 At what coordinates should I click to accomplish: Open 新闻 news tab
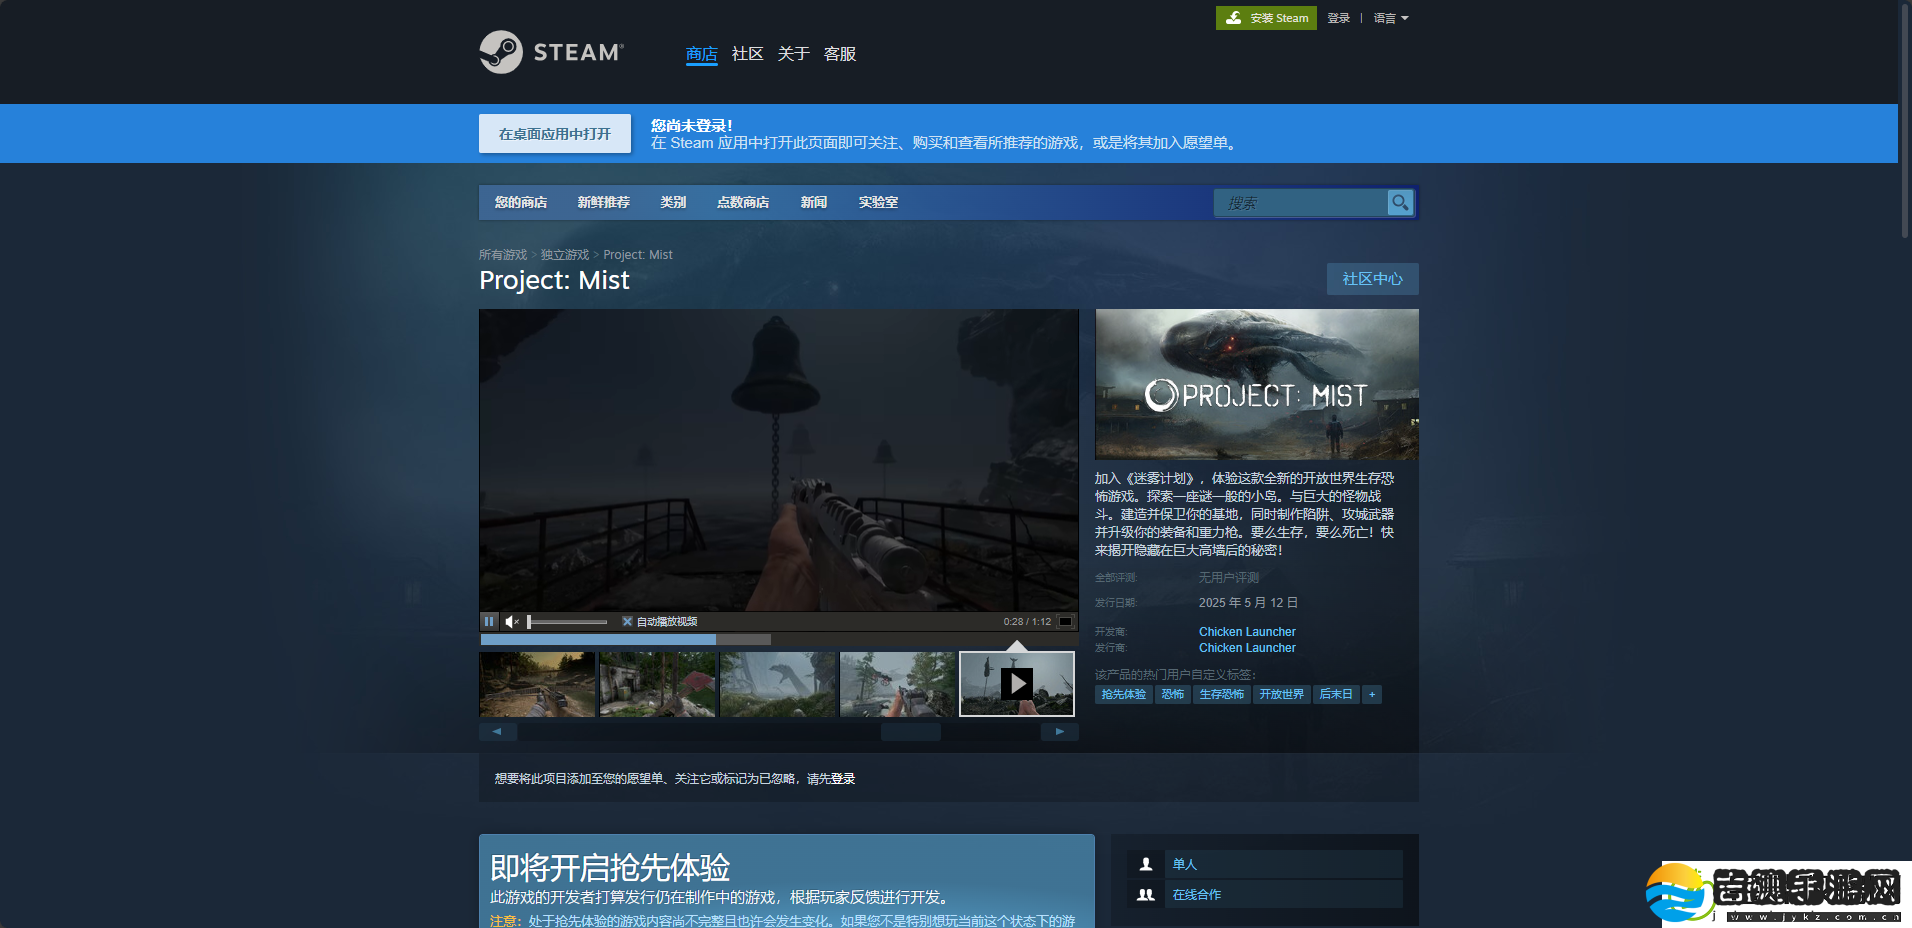coord(814,202)
